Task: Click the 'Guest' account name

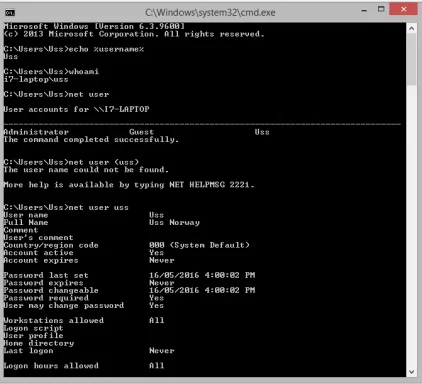Action: pos(141,132)
